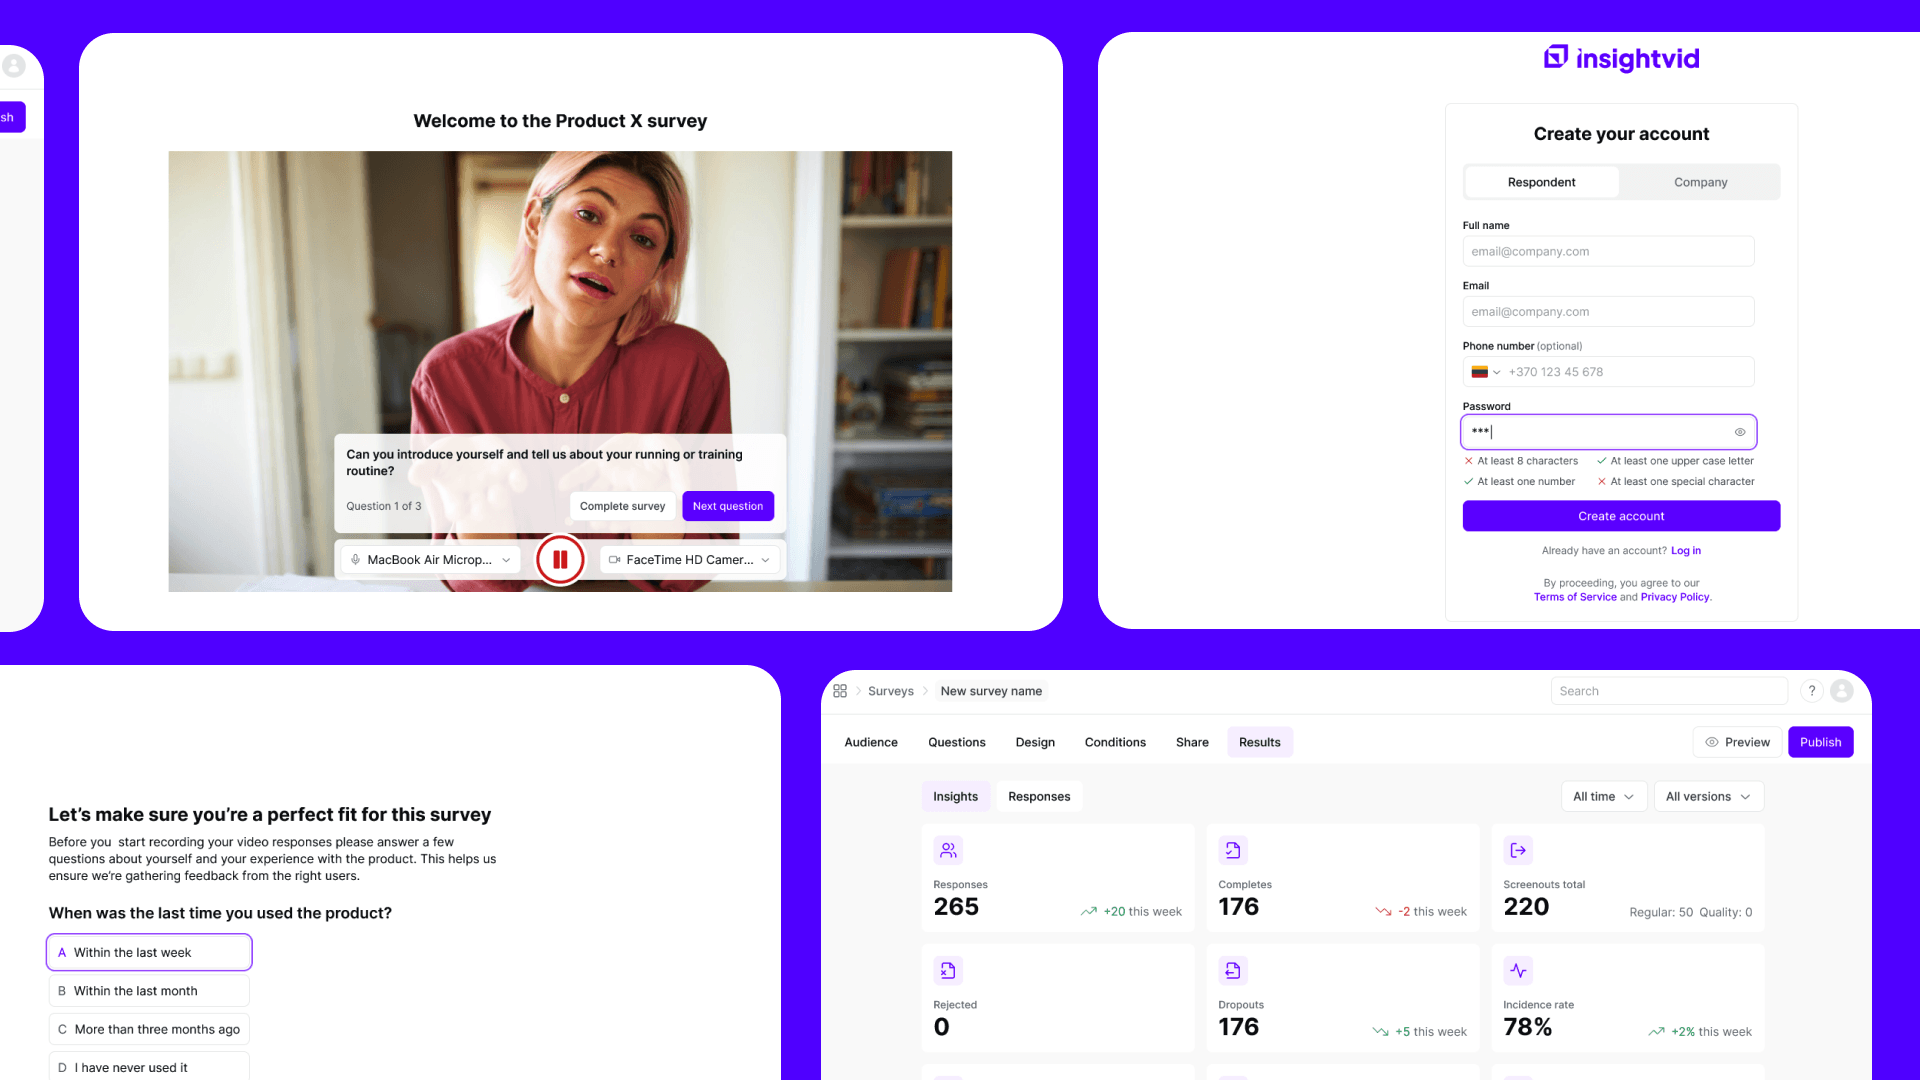This screenshot has height=1080, width=1920.
Task: Pause the video recording
Action: [560, 560]
